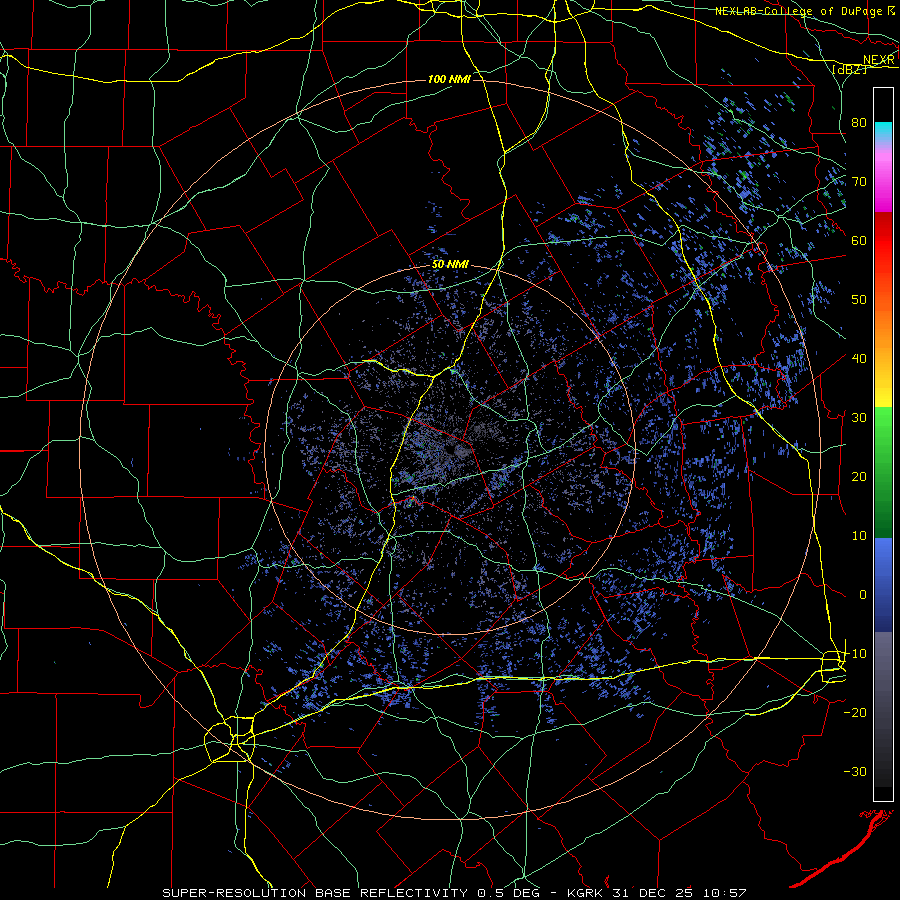
Task: Select the -20 value on the dBZ scale
Action: tap(855, 713)
